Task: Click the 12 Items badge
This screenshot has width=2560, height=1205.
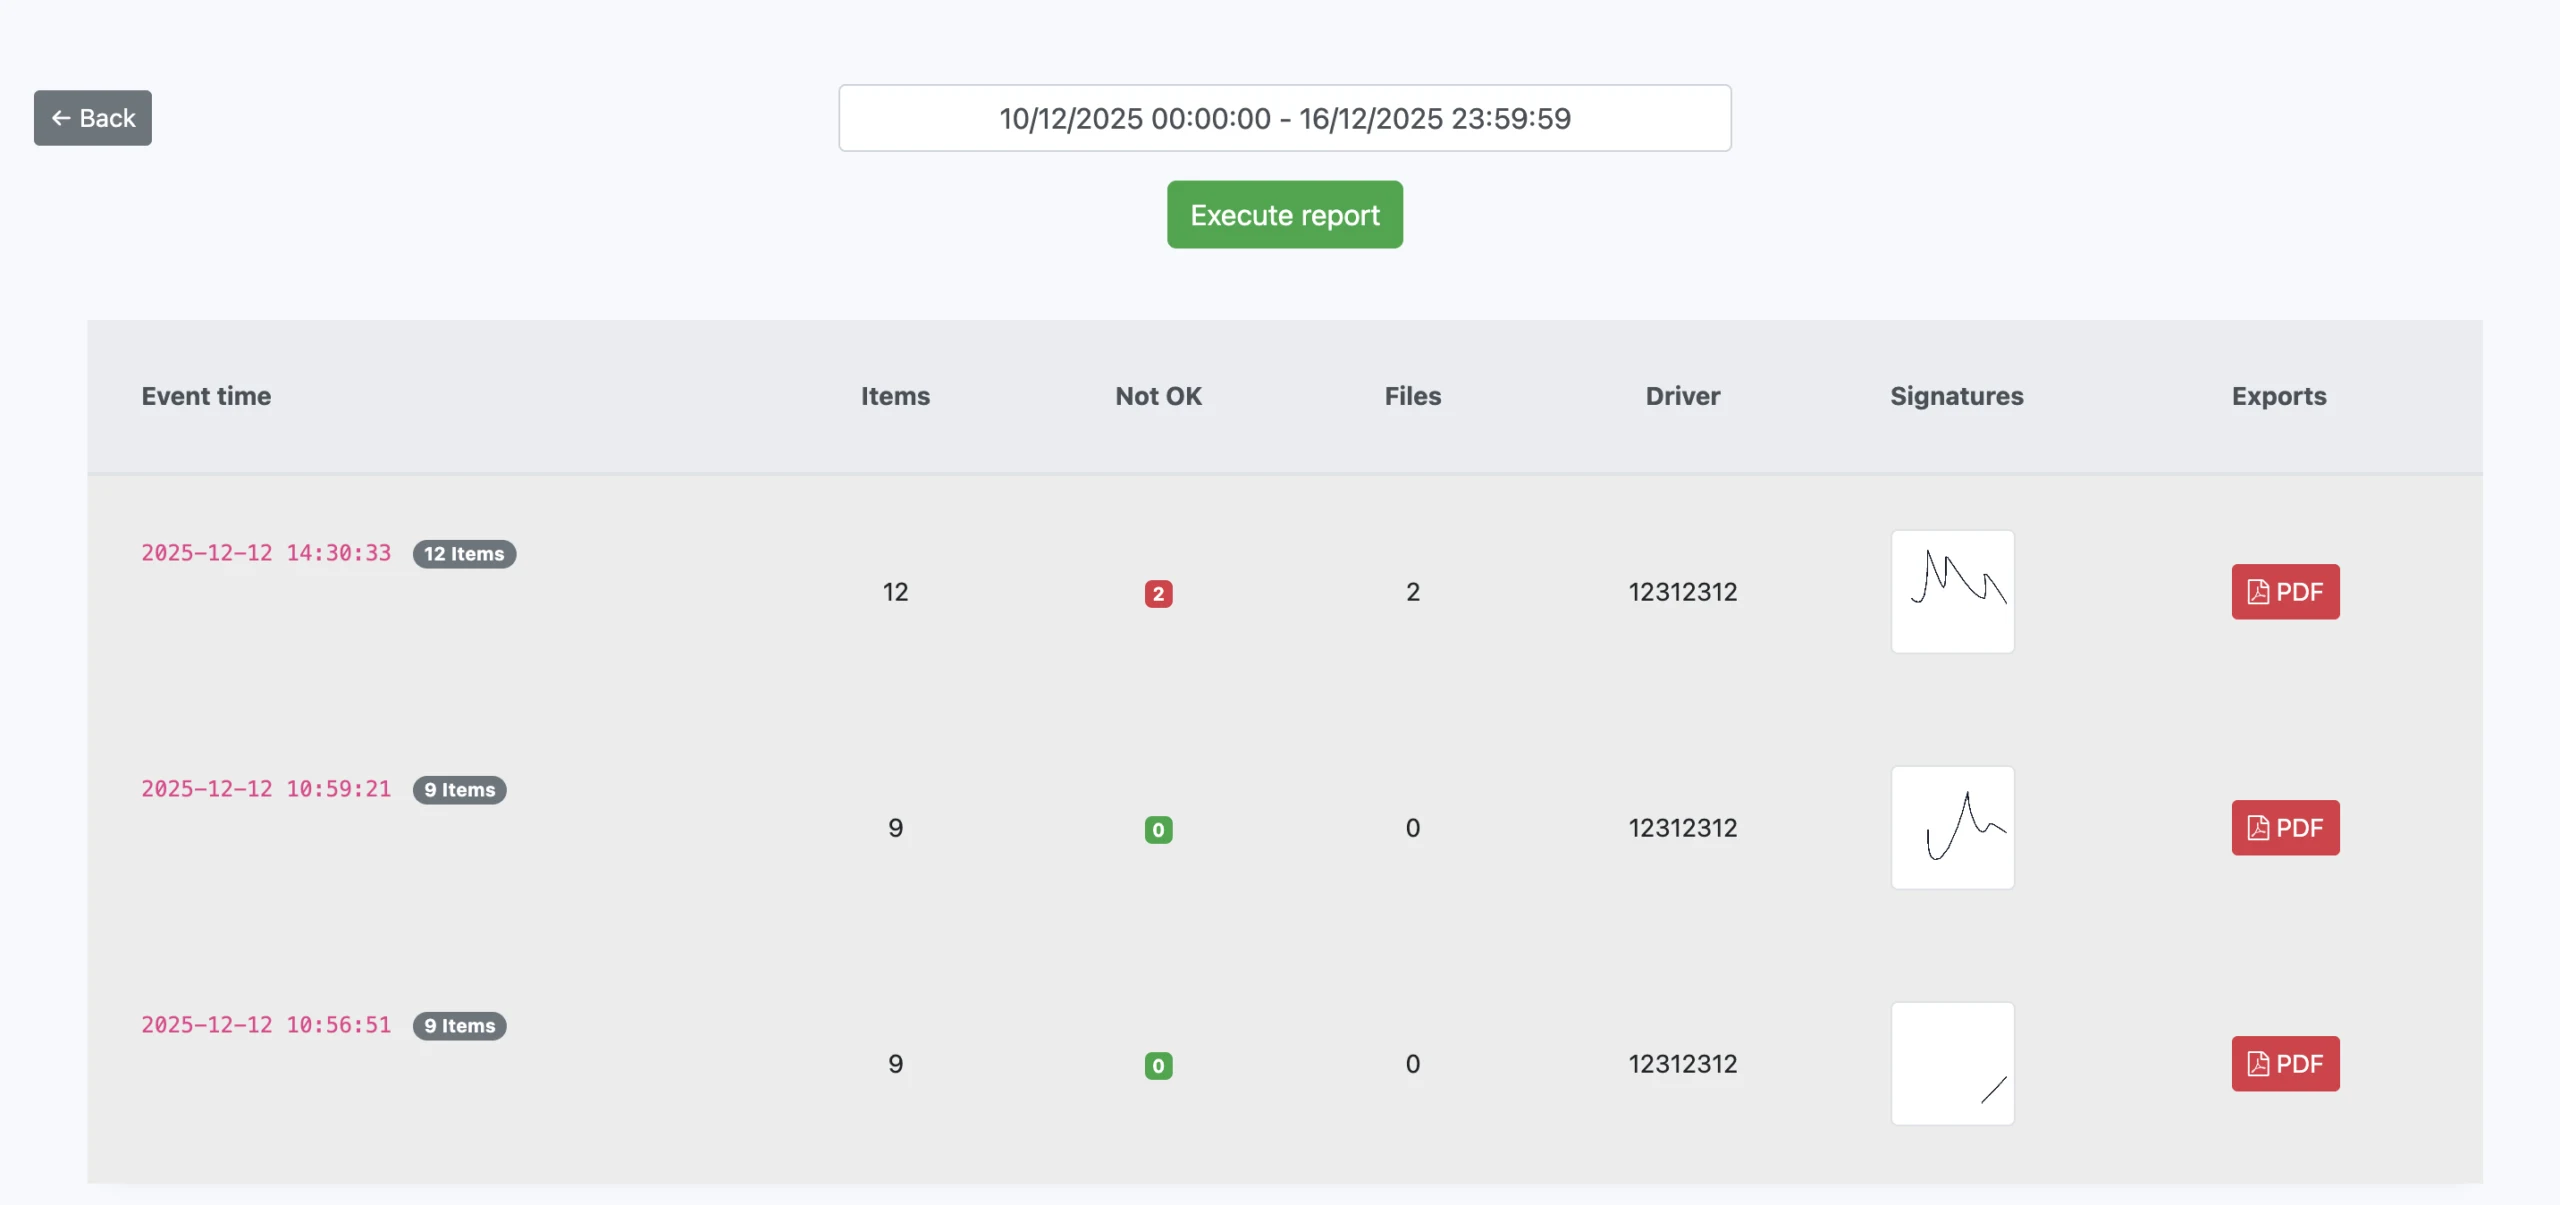Action: pos(465,554)
